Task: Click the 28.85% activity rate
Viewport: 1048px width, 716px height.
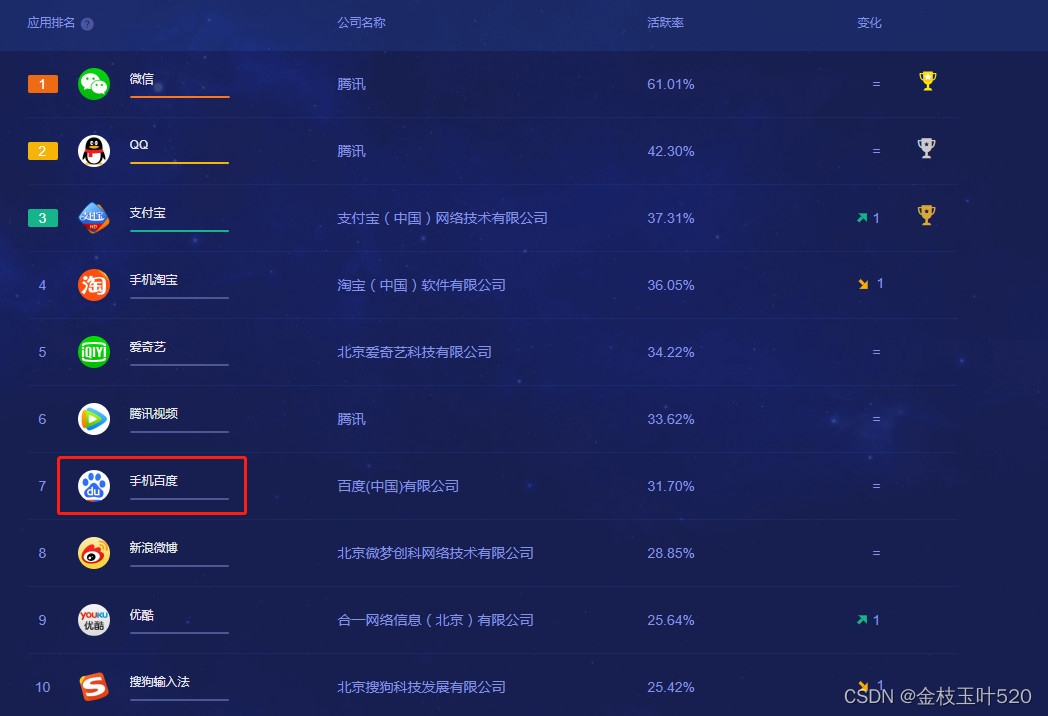Action: click(x=670, y=553)
